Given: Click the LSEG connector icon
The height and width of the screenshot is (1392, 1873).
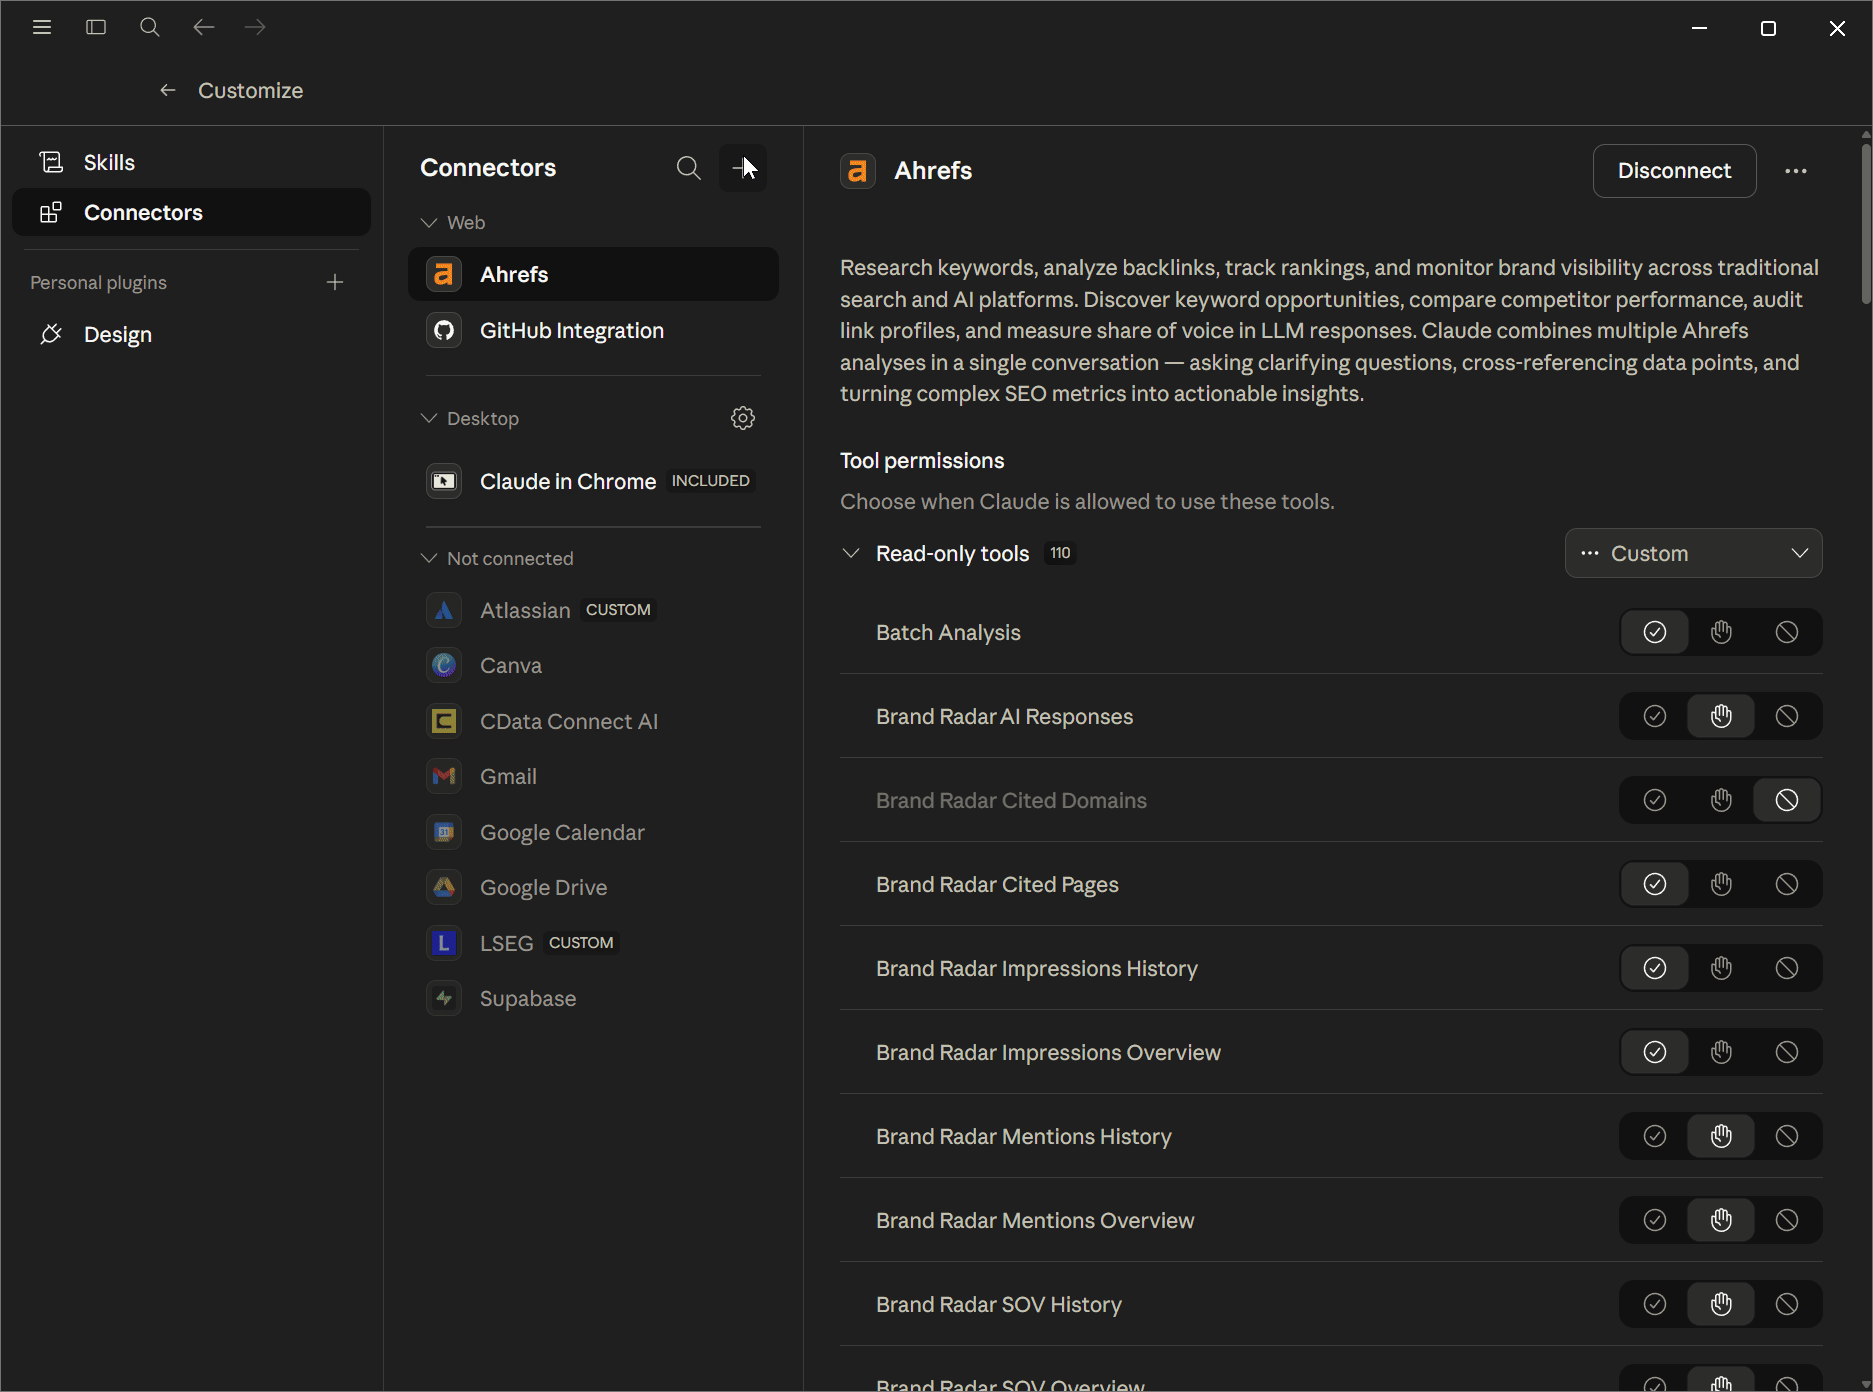Looking at the screenshot, I should [444, 943].
